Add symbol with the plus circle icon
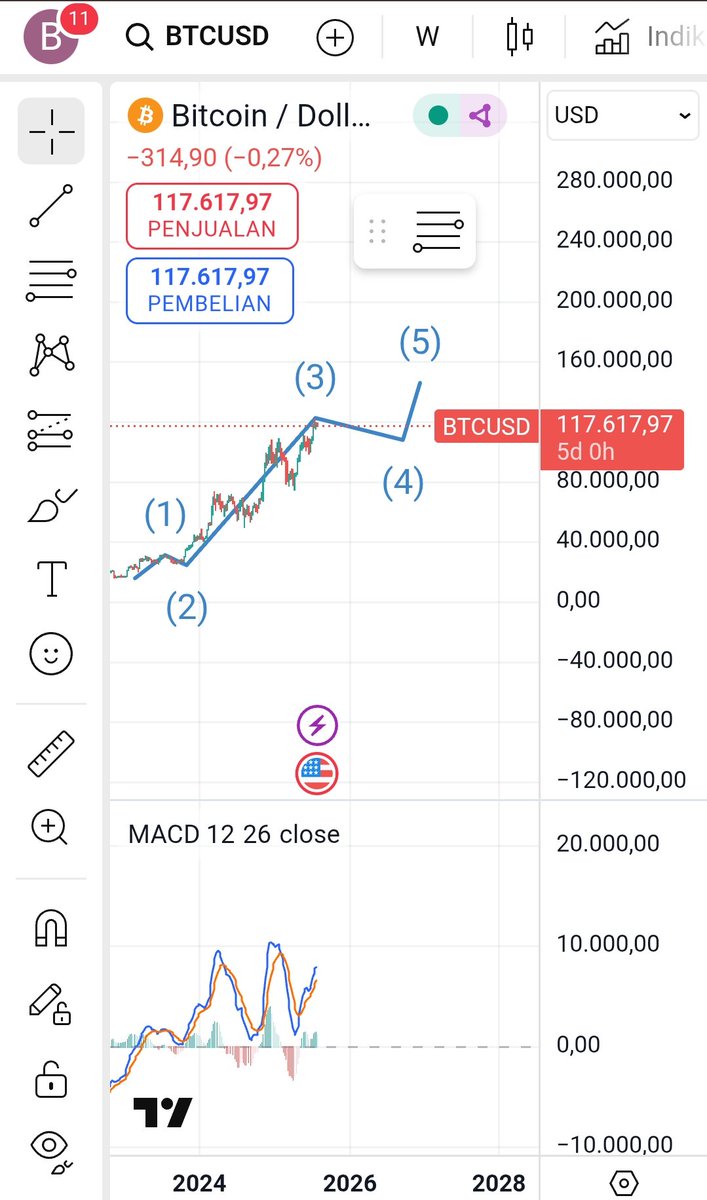The image size is (707, 1200). (335, 38)
